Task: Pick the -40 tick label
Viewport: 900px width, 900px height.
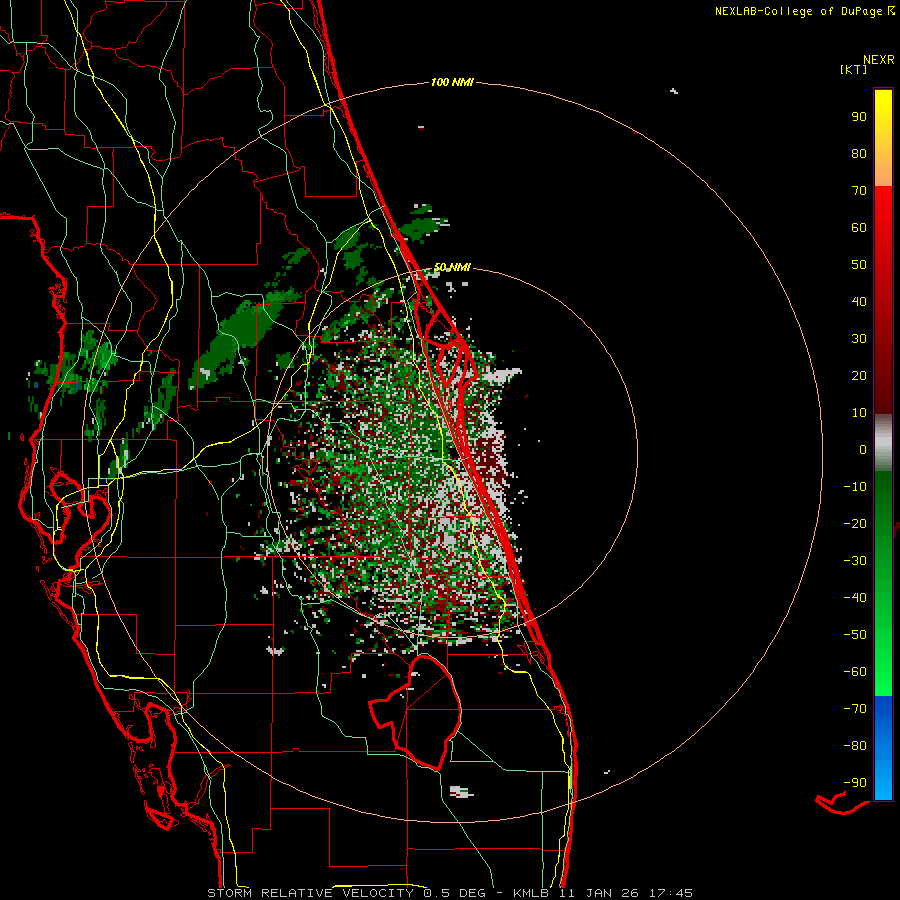Action: point(855,598)
